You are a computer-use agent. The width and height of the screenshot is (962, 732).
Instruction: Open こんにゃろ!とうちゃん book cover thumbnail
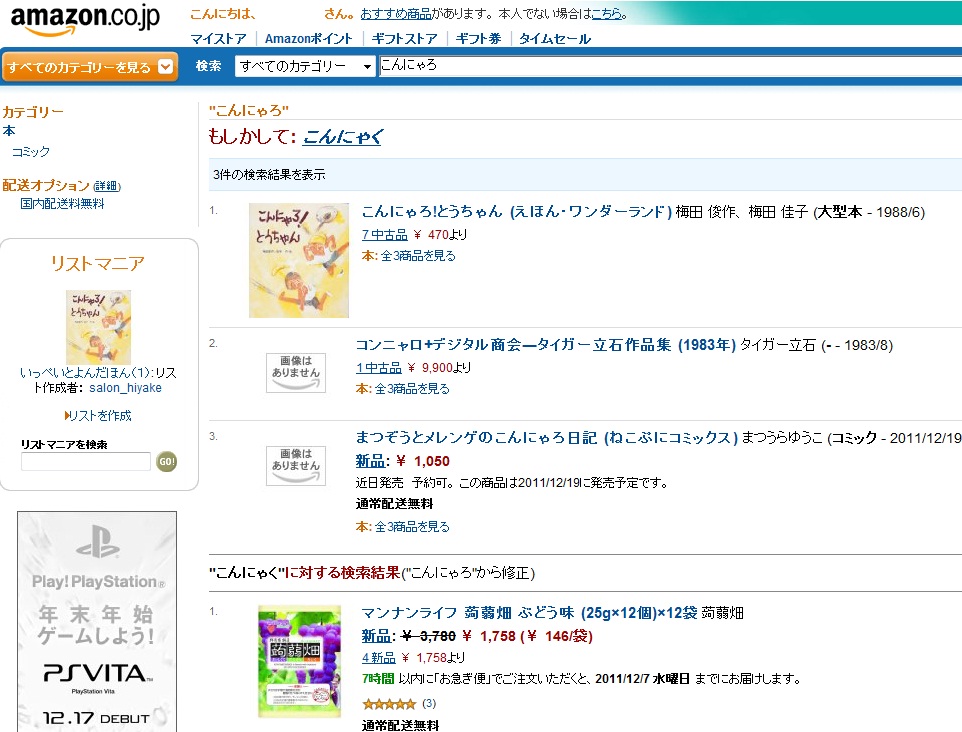point(299,261)
